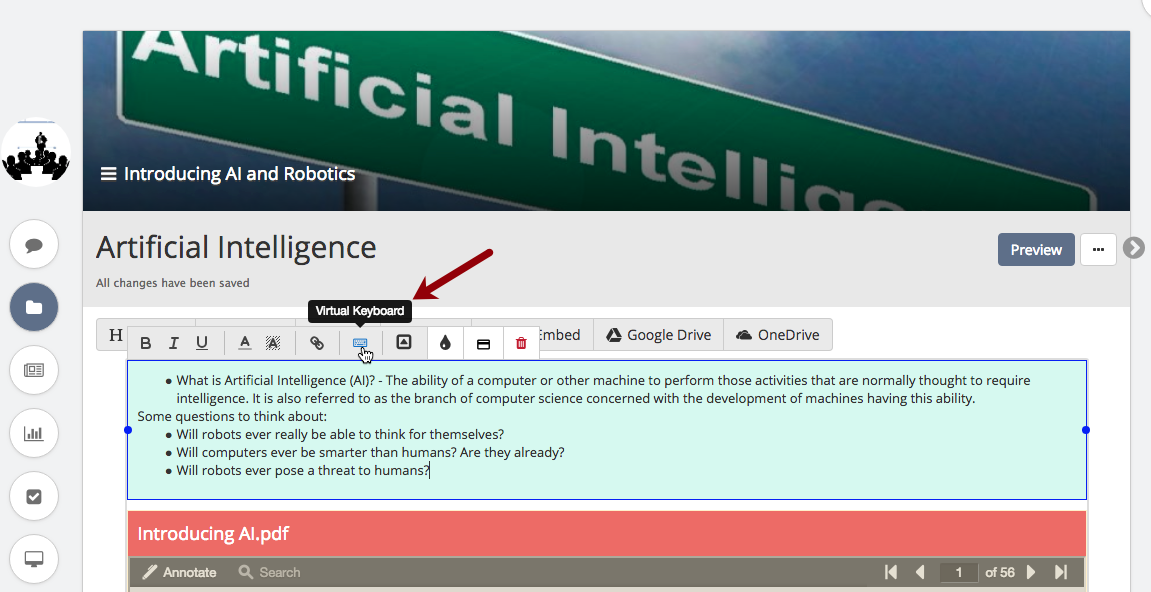The image size is (1151, 592).
Task: Click the right blue resize handle of text block
Action: point(1086,430)
